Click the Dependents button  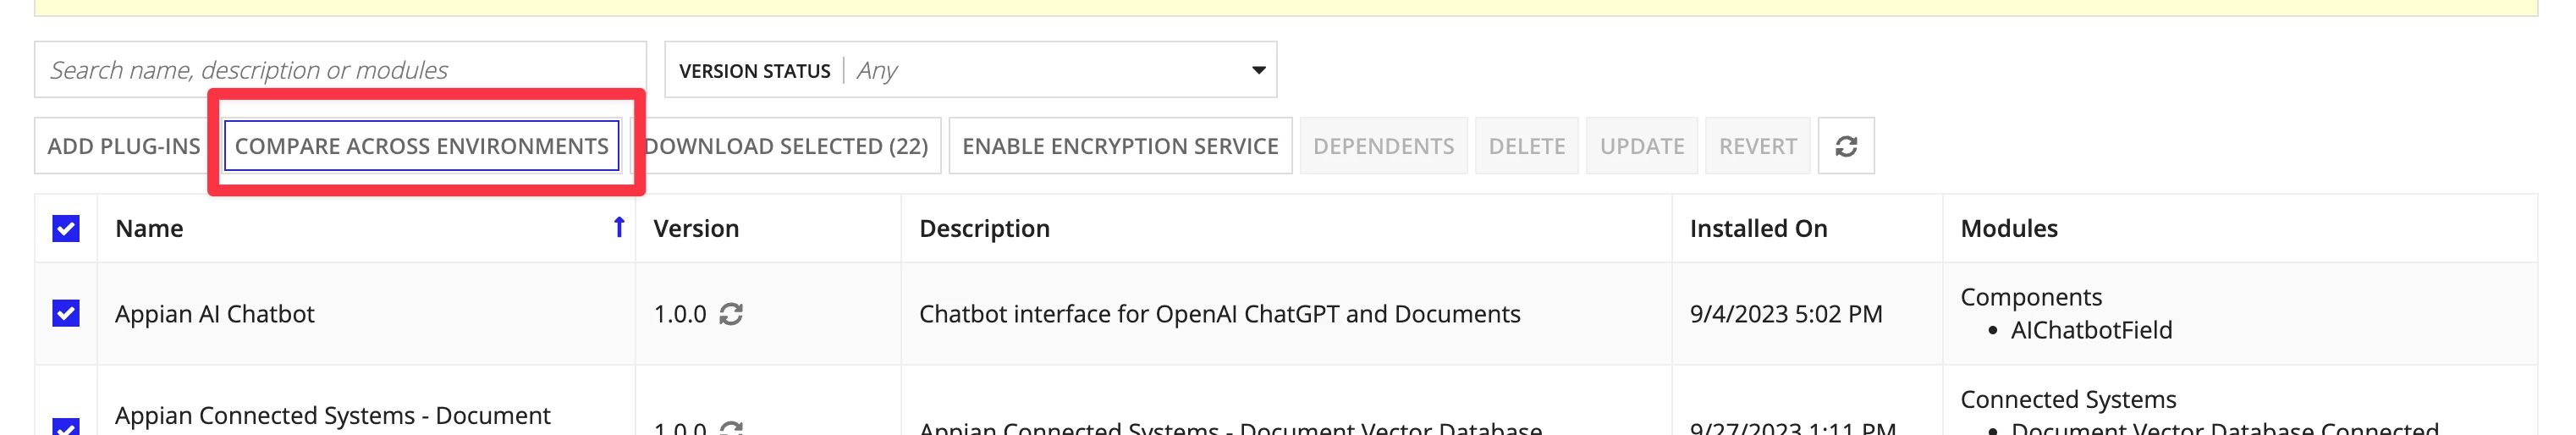click(1383, 146)
